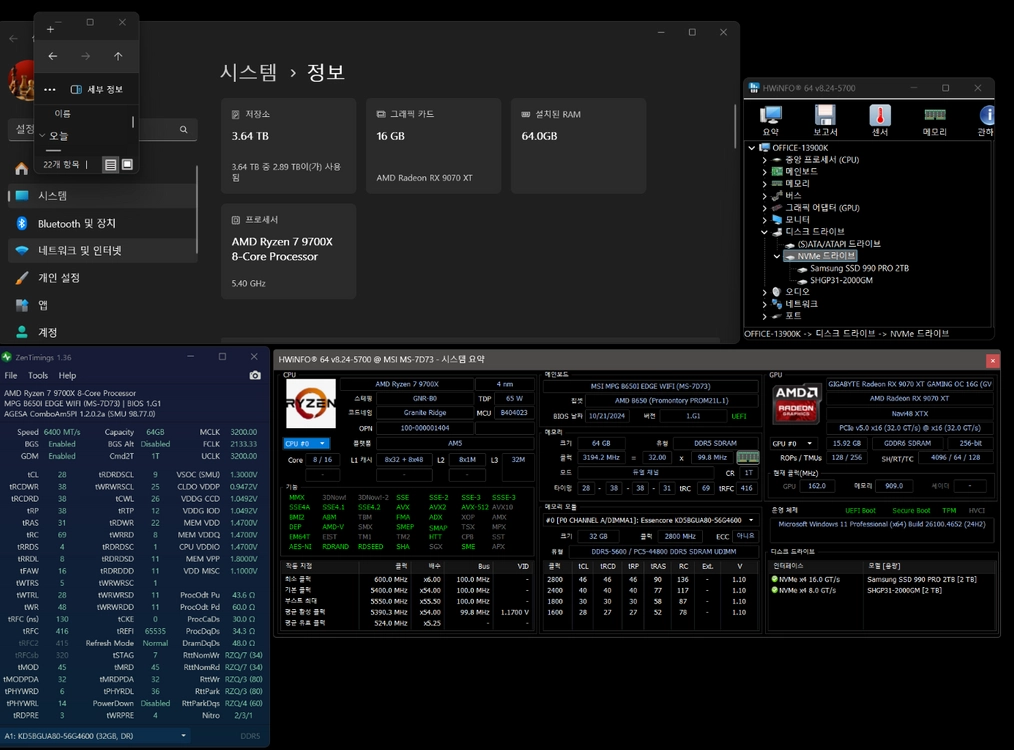The height and width of the screenshot is (750, 1014).
Task: Select 모니터 tree item in HWiNFO
Action: pos(797,220)
